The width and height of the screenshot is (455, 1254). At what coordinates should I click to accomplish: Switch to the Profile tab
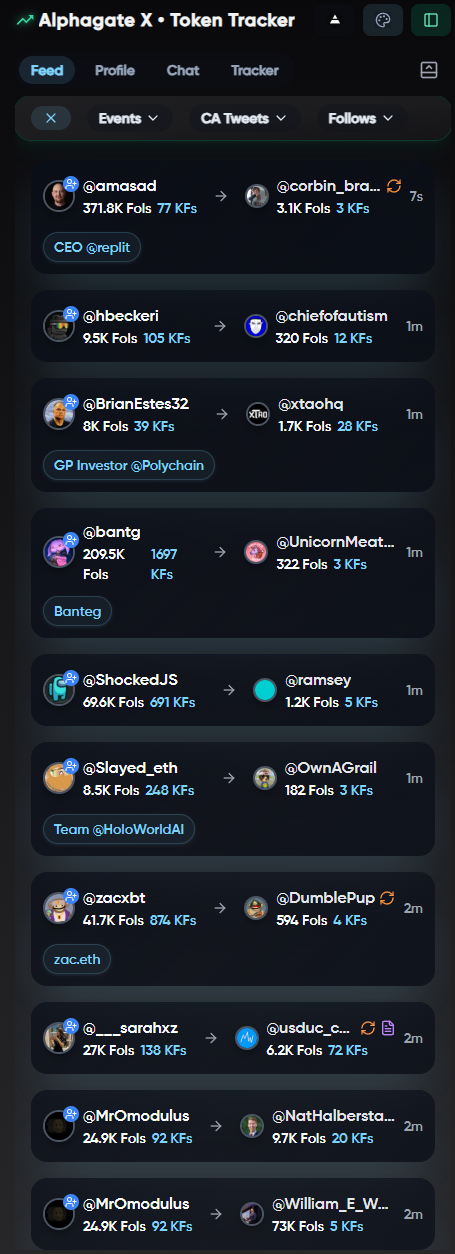point(115,70)
